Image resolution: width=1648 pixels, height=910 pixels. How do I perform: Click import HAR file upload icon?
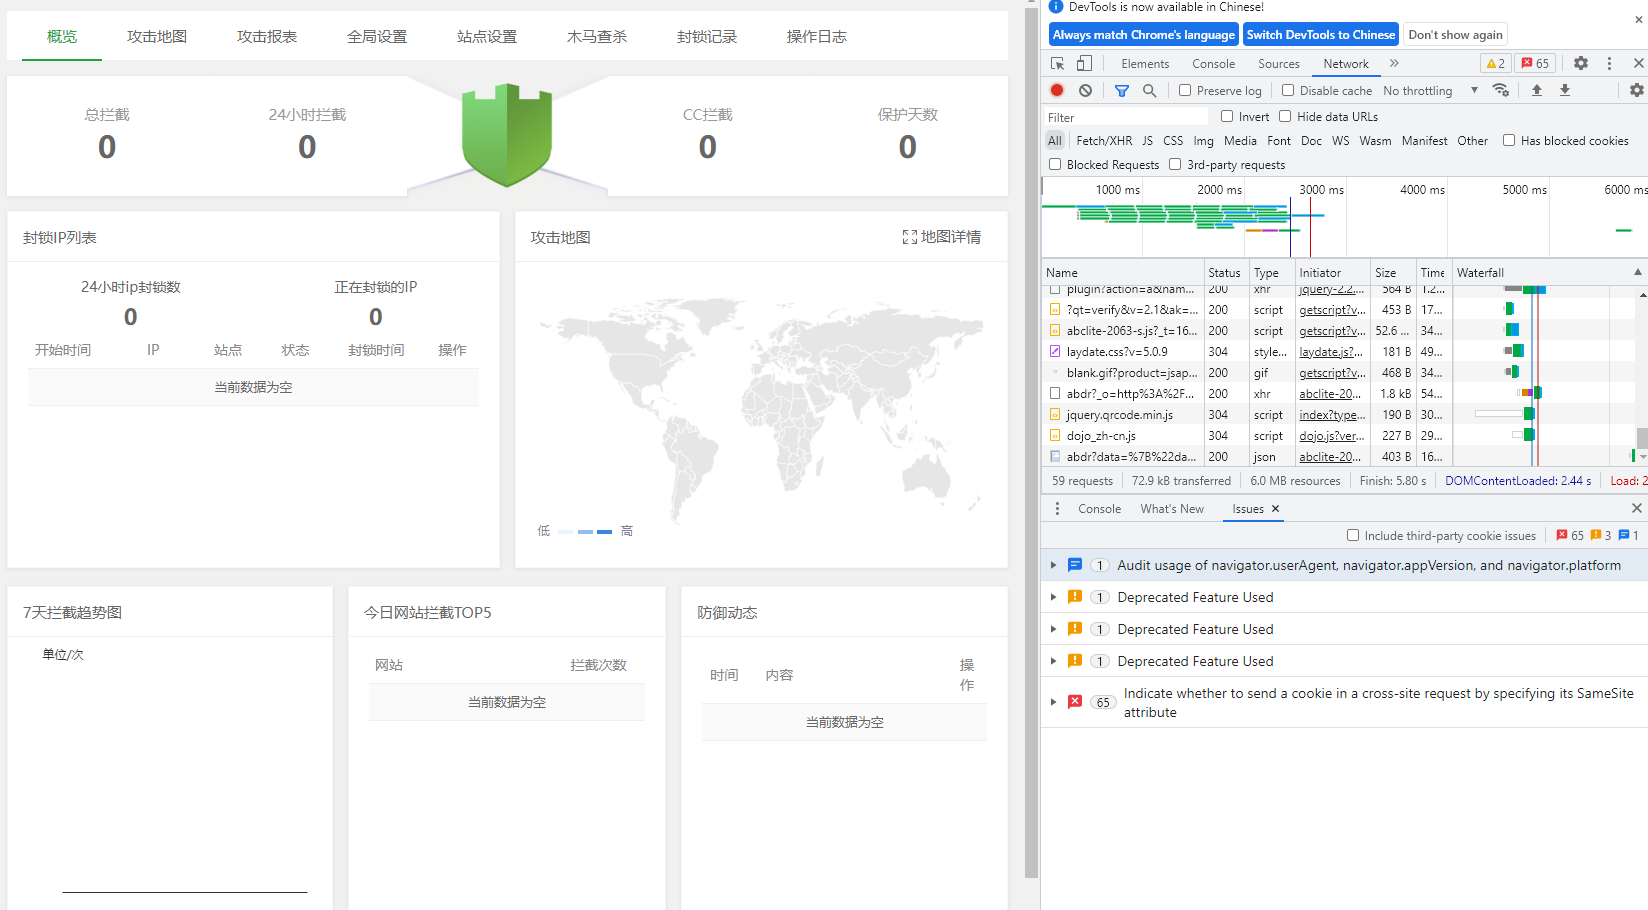(1537, 90)
